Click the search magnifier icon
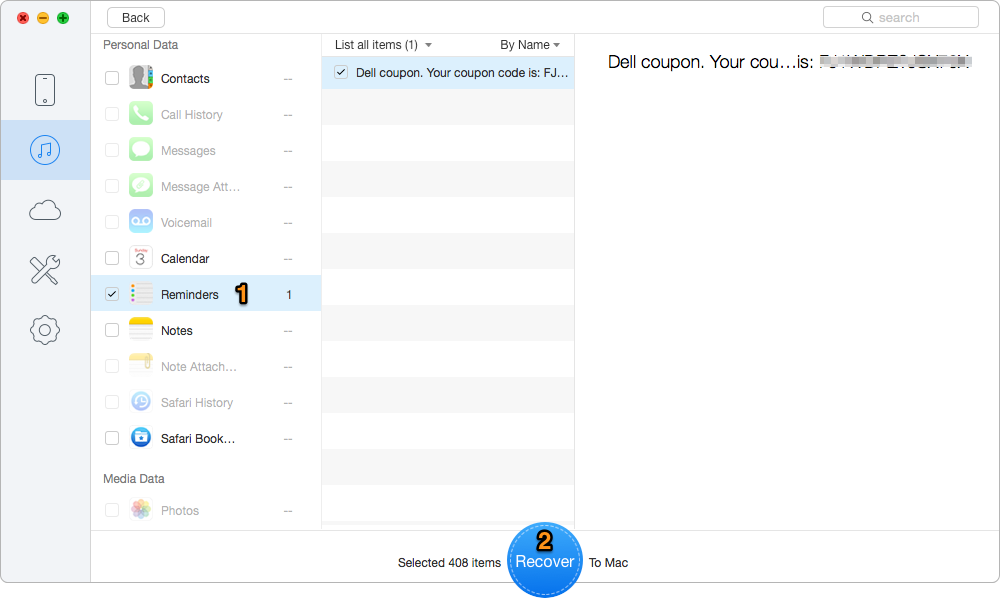This screenshot has height=608, width=1000. click(867, 18)
